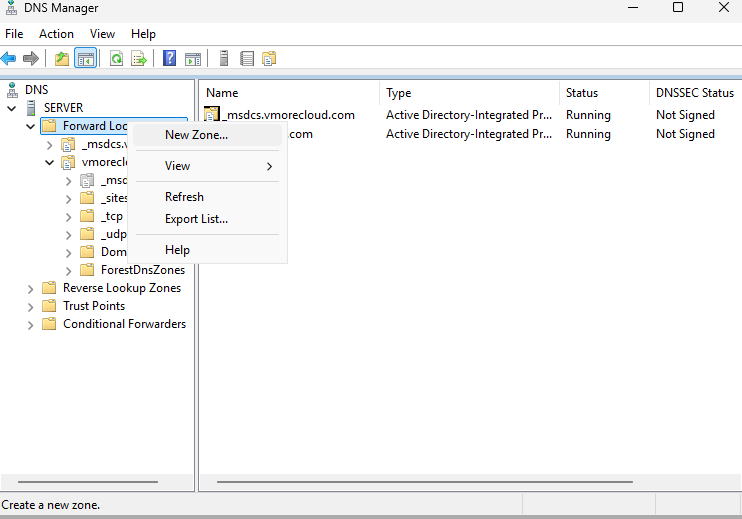Image resolution: width=742 pixels, height=519 pixels.
Task: Choose Export List... from context menu
Action: coord(207,219)
